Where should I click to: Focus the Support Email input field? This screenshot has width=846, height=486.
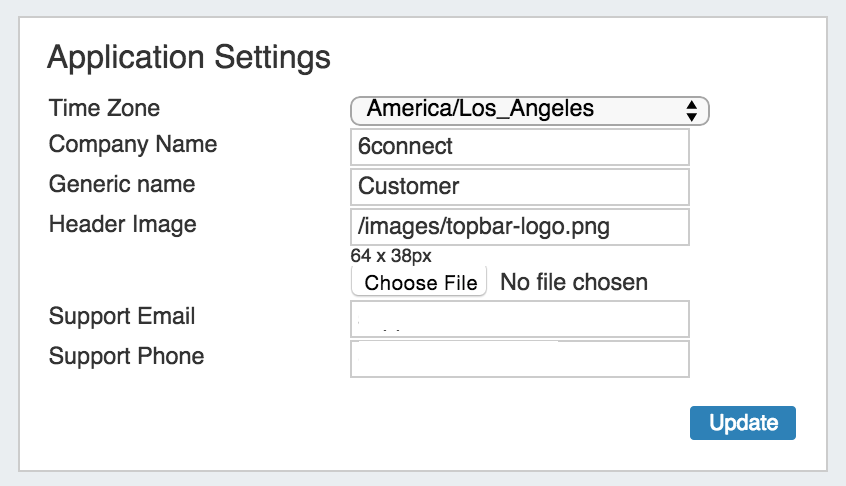pyautogui.click(x=520, y=319)
